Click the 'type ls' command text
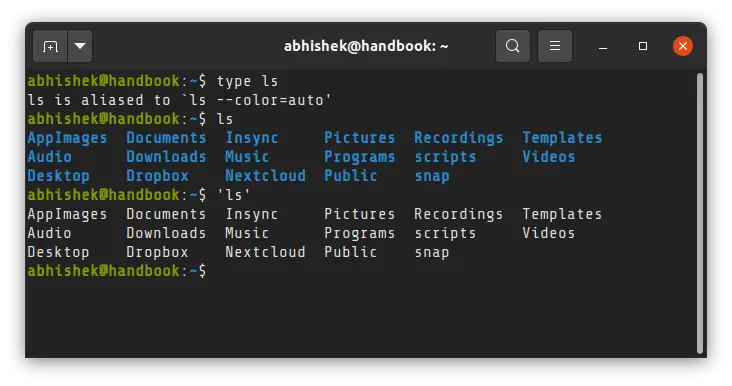This screenshot has width=732, height=386. [247, 81]
